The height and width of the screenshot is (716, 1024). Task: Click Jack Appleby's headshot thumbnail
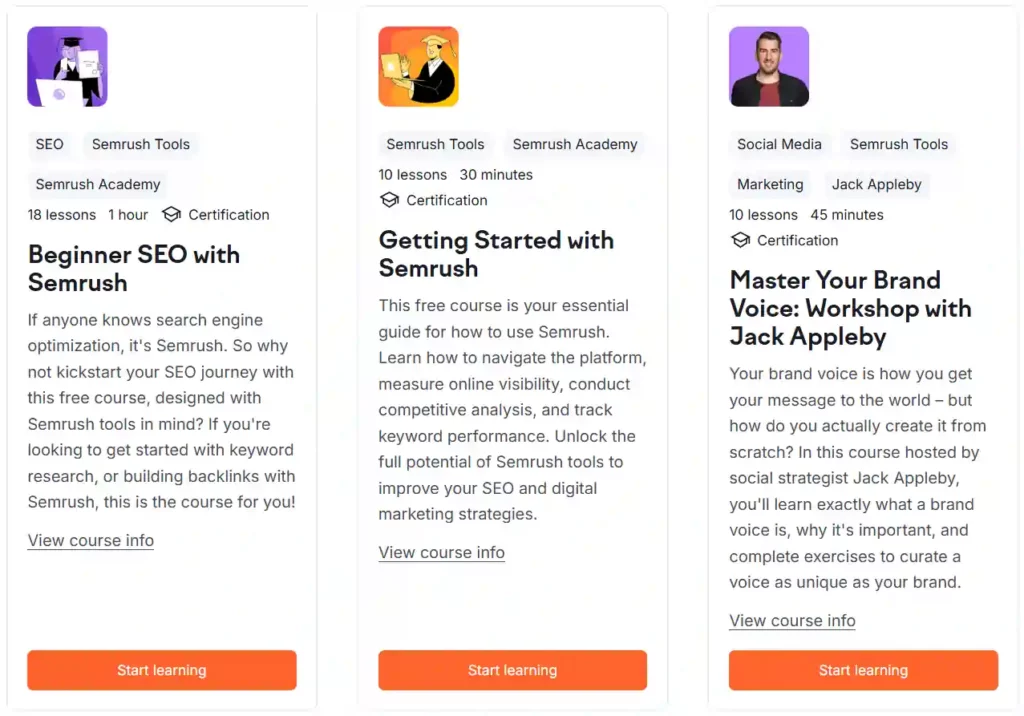point(768,66)
